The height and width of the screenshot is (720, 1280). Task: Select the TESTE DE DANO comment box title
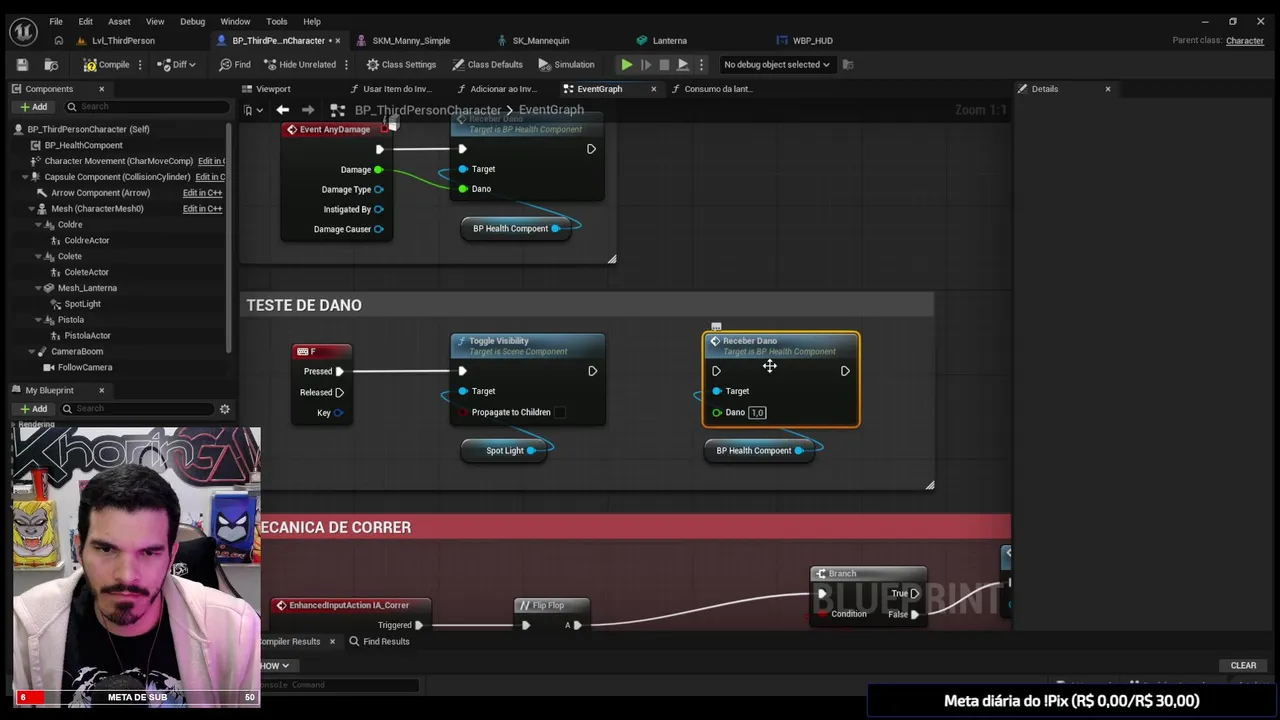click(304, 306)
